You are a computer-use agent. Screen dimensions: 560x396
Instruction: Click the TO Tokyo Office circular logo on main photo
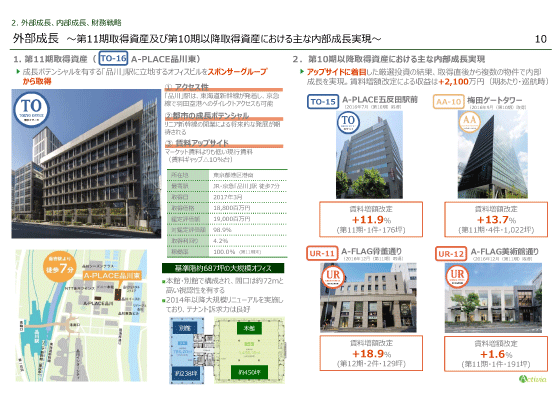pos(31,109)
